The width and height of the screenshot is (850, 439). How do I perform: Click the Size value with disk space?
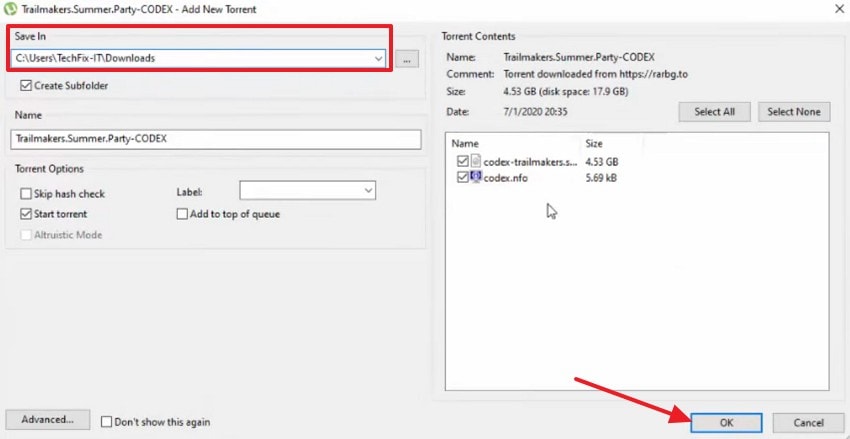point(565,92)
